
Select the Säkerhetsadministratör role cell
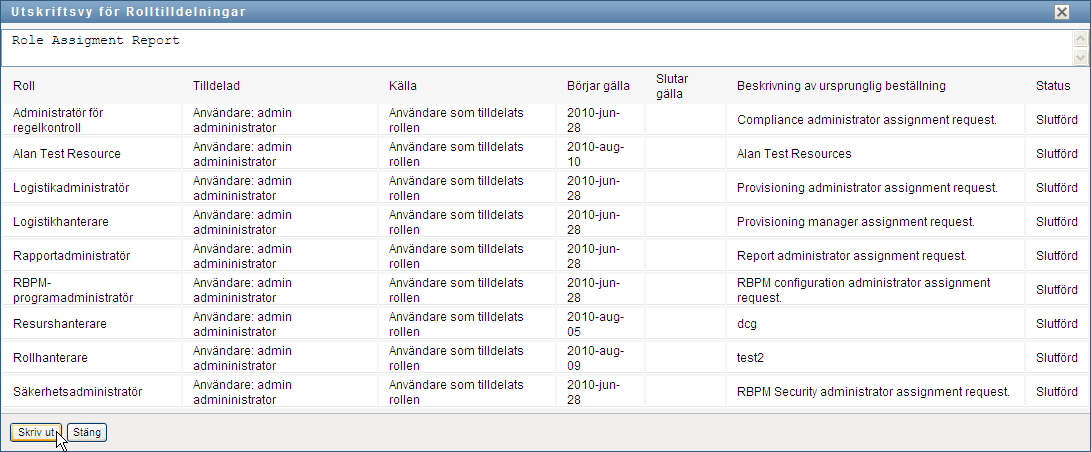coord(91,392)
